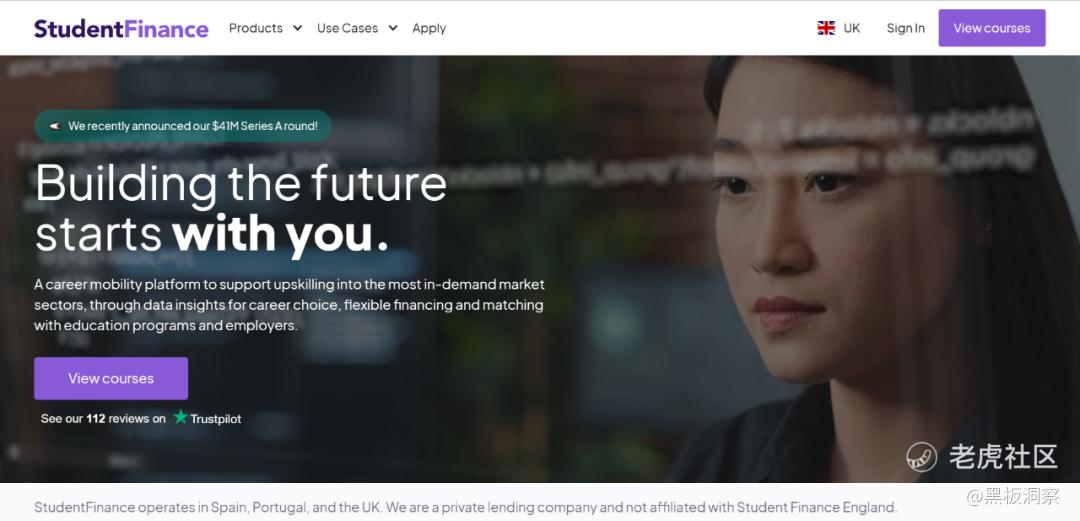Open the Products menu item

[x=256, y=28]
